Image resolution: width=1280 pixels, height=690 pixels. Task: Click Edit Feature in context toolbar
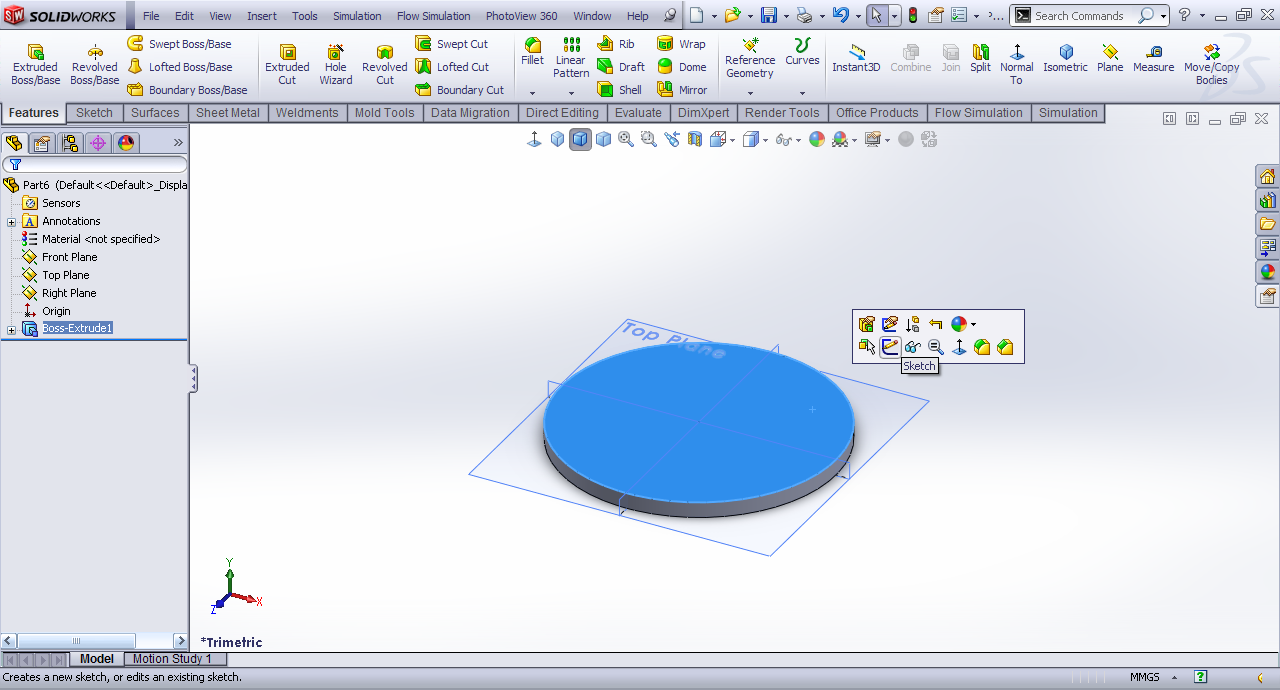pyautogui.click(x=867, y=324)
